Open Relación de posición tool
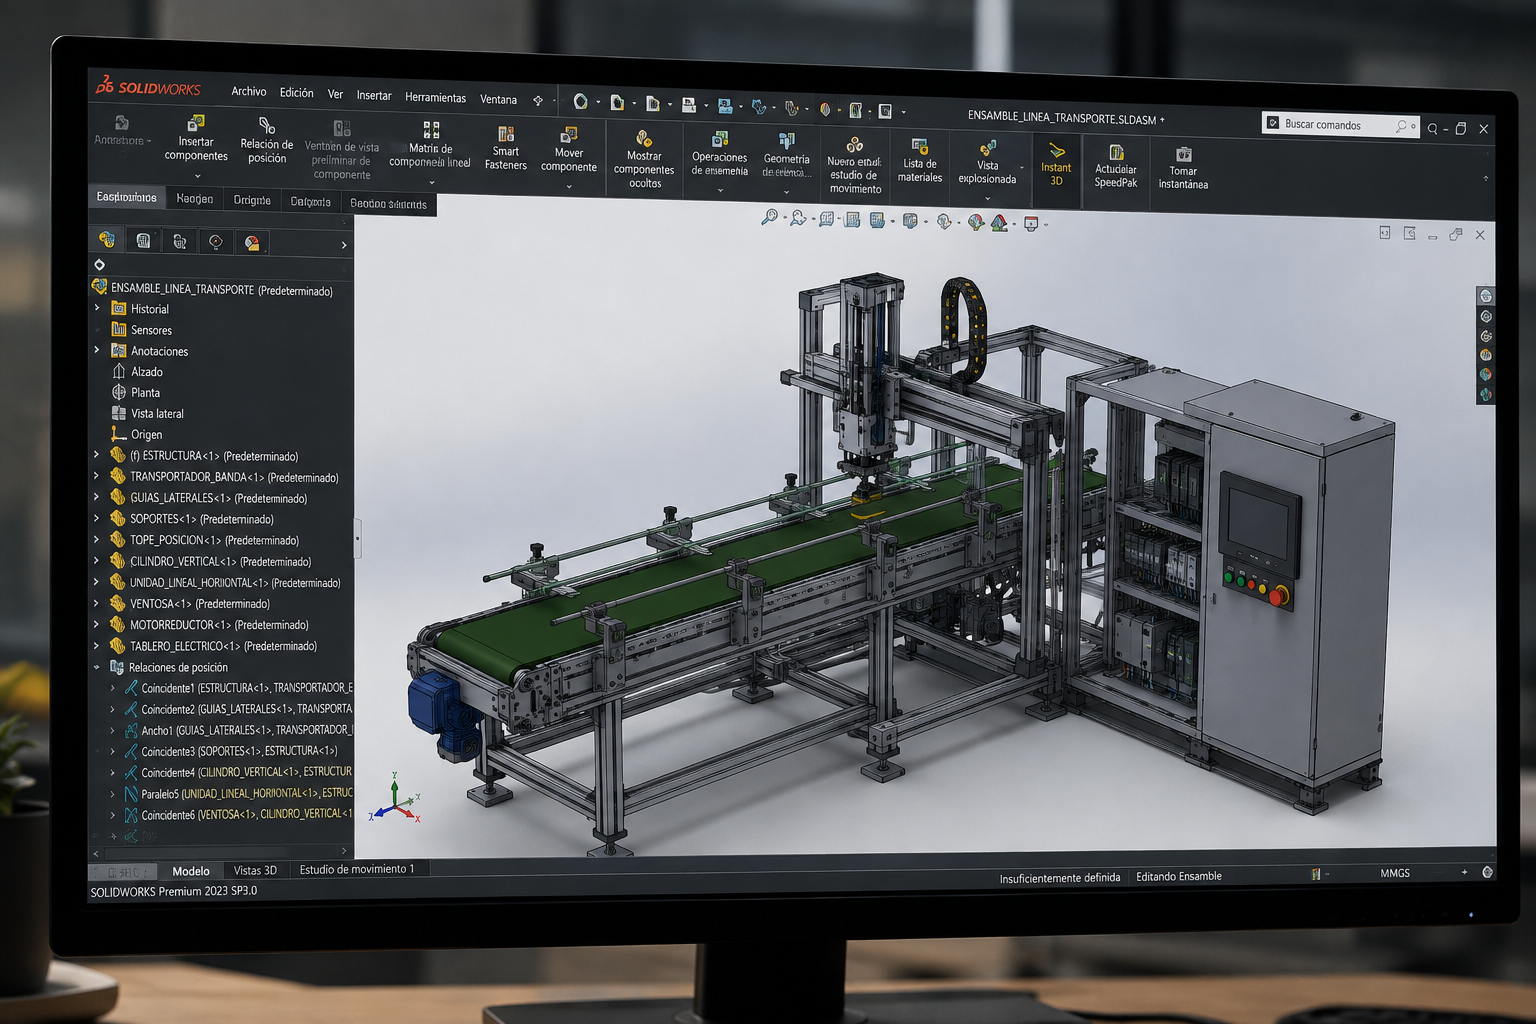The width and height of the screenshot is (1536, 1024). tap(267, 141)
